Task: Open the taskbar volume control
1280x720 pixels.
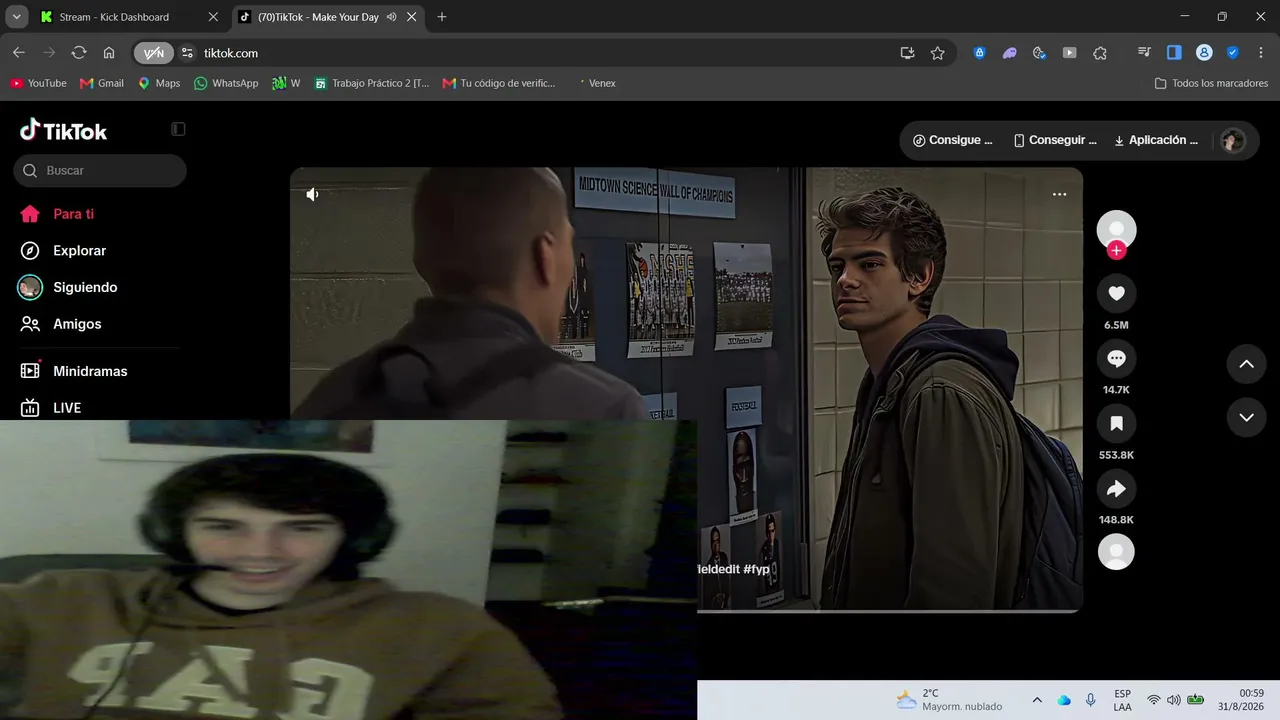Action: click(x=1173, y=700)
